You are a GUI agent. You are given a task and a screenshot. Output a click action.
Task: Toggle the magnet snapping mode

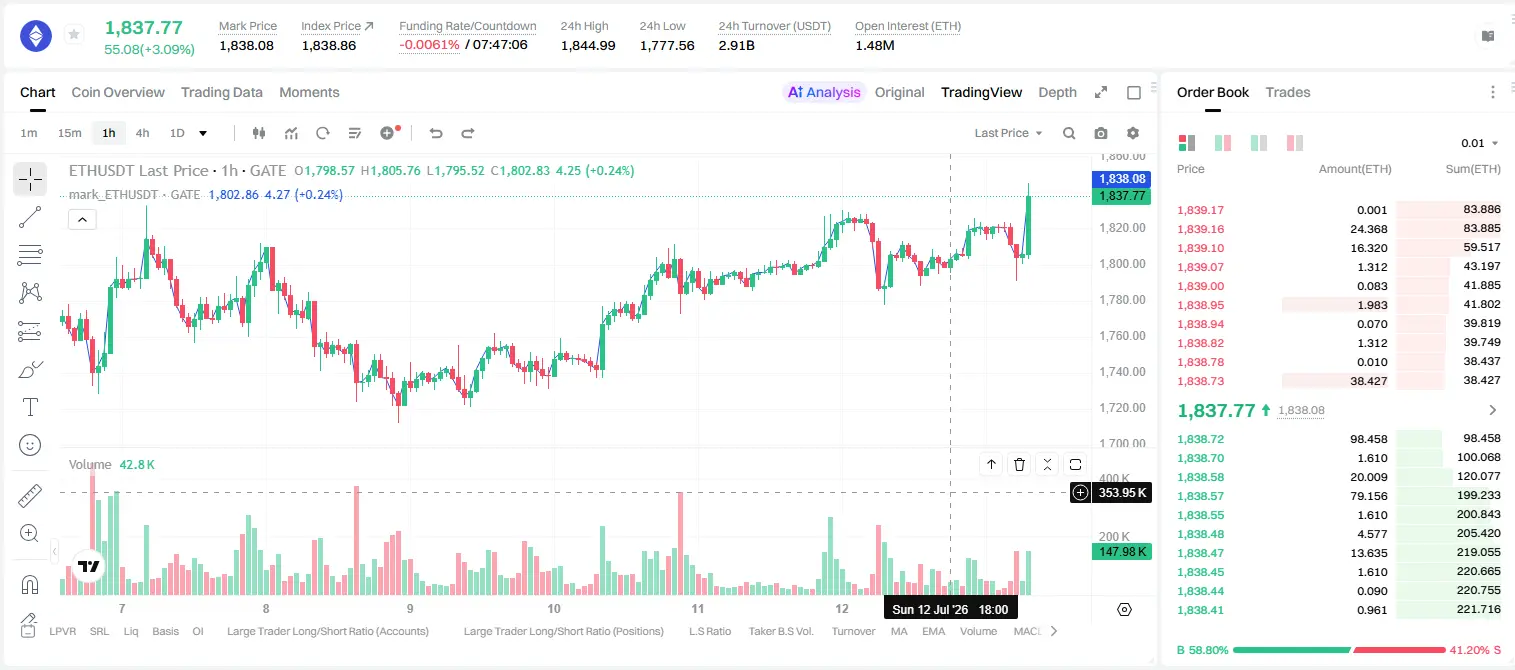(30, 585)
